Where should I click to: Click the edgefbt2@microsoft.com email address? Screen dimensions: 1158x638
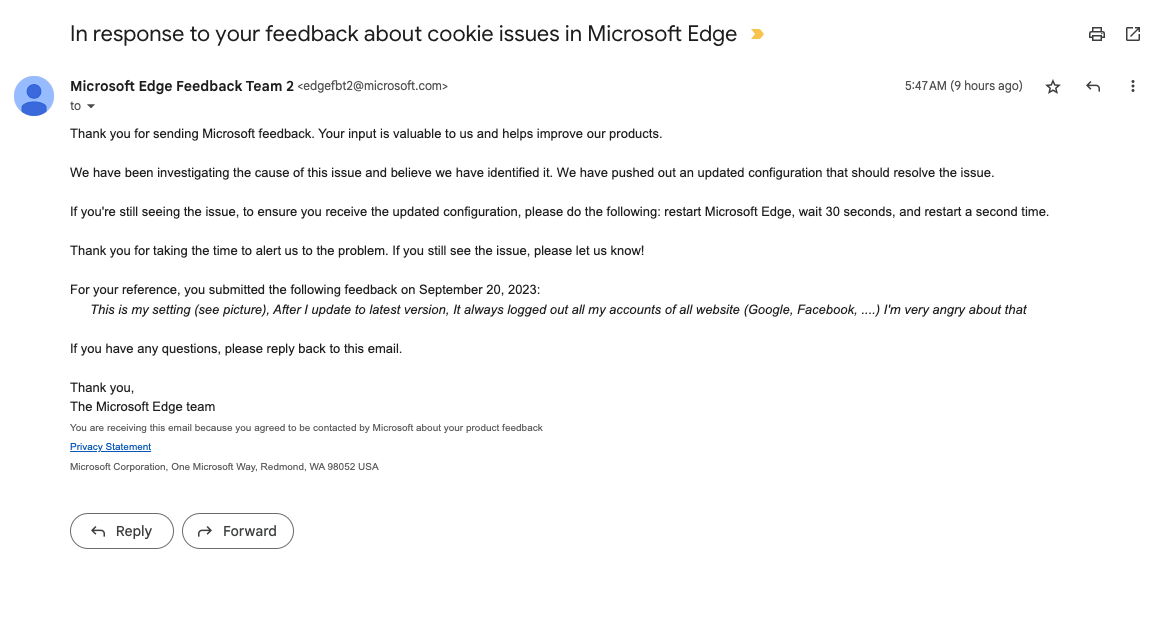click(372, 86)
